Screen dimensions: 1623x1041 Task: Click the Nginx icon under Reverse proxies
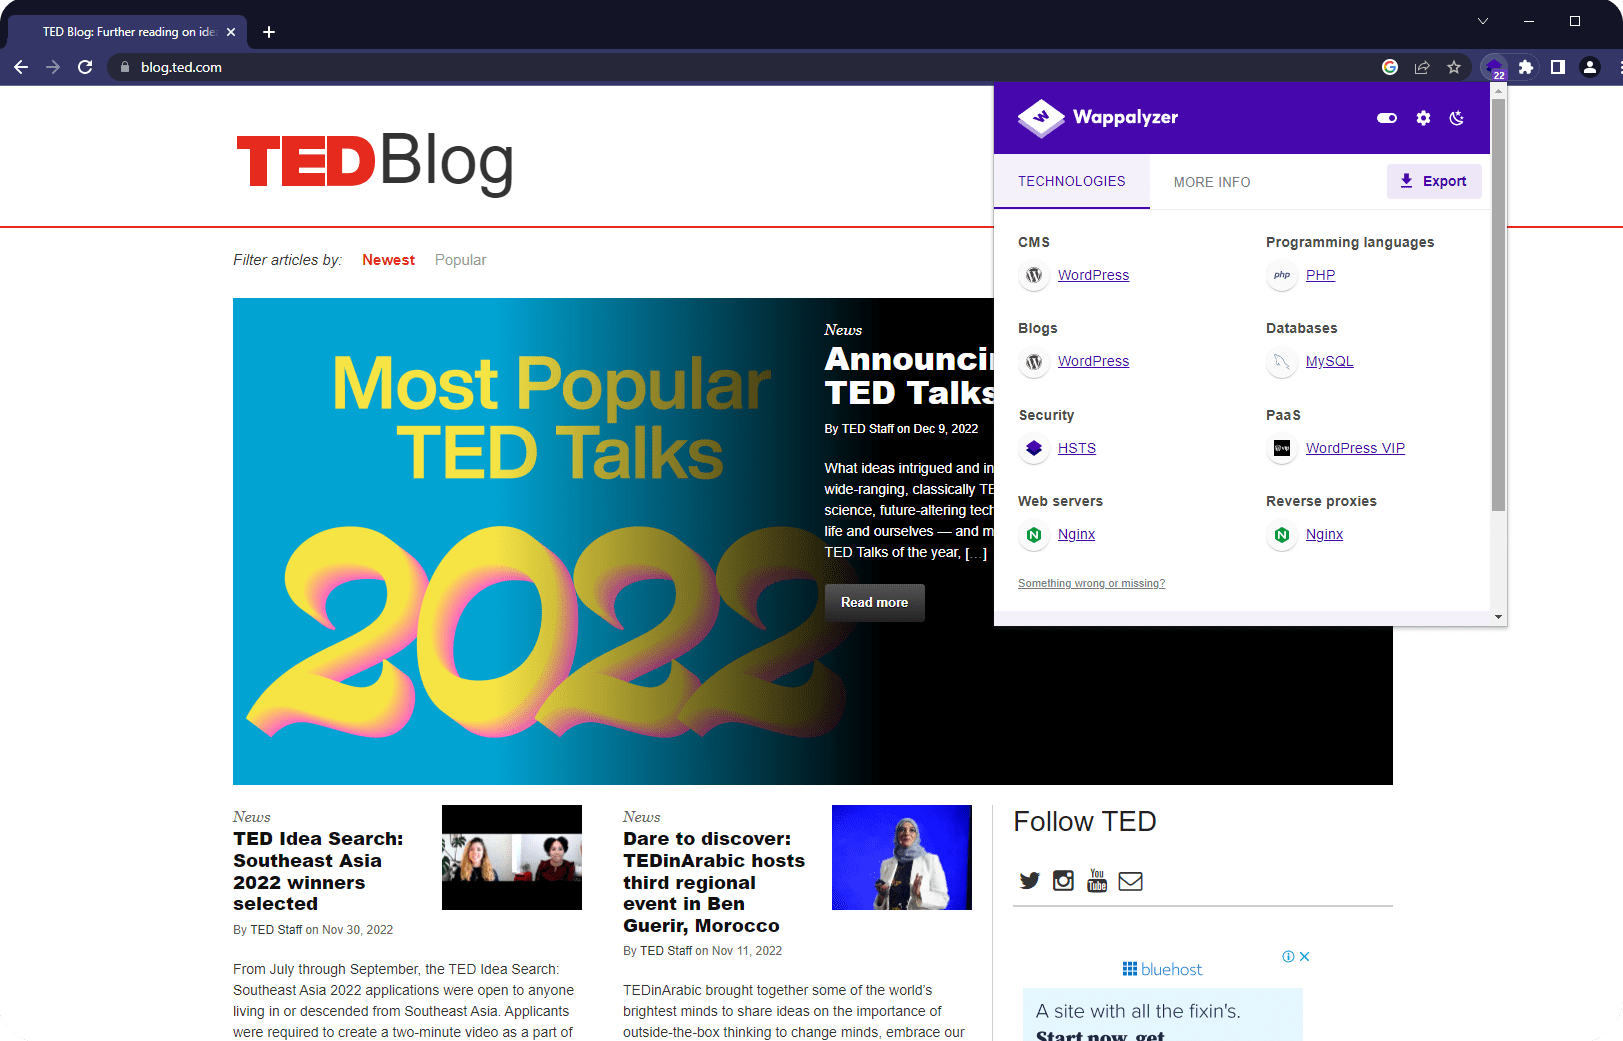[x=1282, y=534]
